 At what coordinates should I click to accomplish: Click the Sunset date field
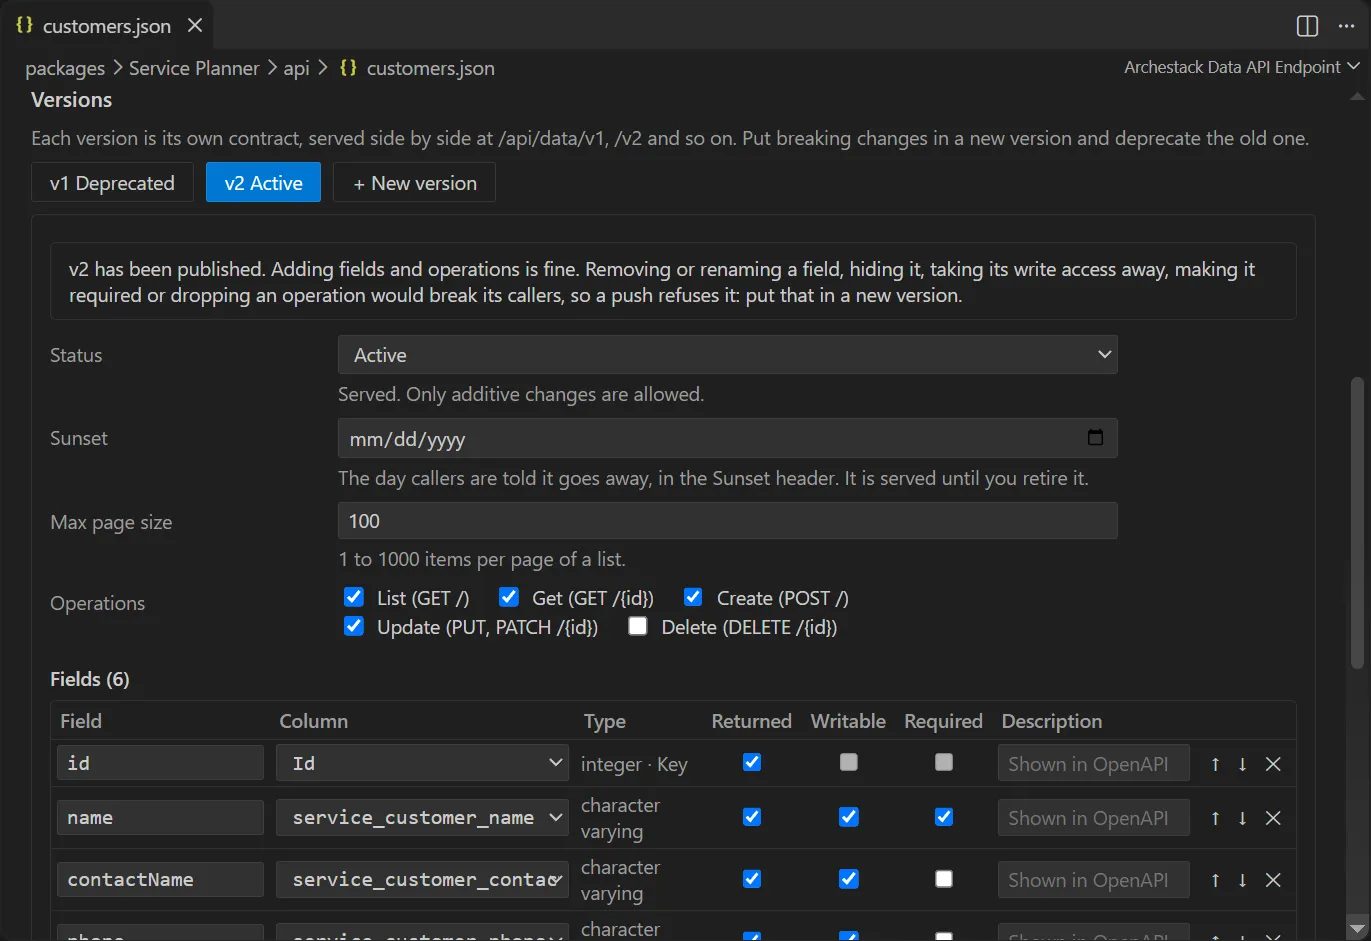tap(728, 438)
